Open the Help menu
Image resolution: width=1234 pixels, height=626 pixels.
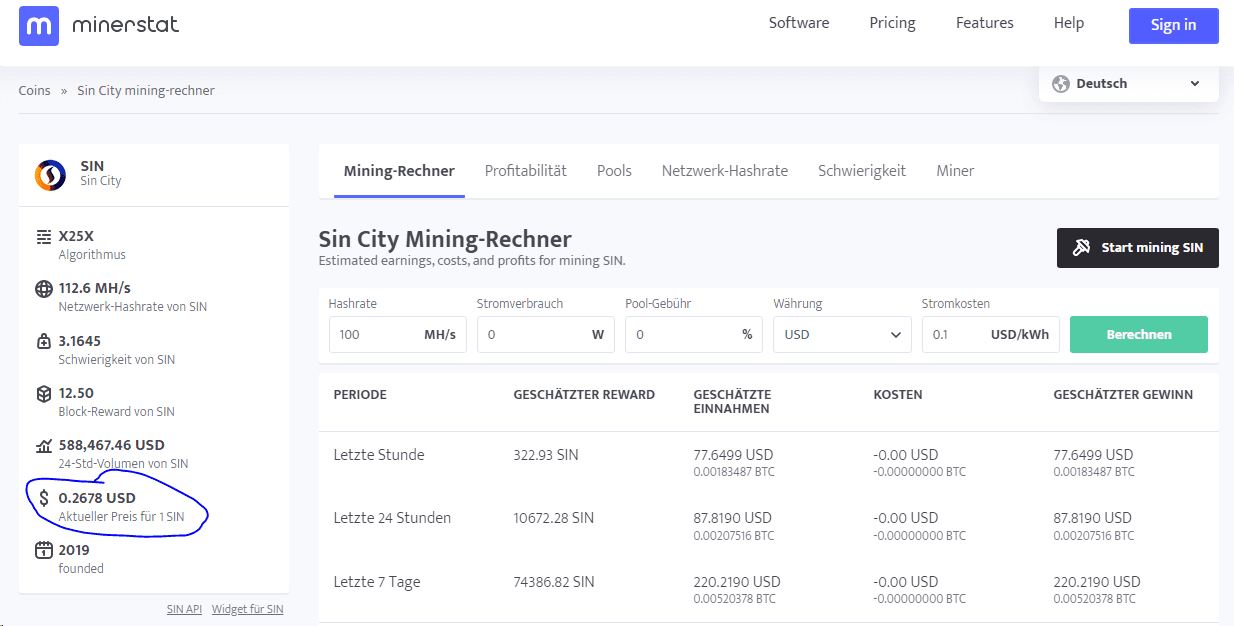(x=1069, y=23)
